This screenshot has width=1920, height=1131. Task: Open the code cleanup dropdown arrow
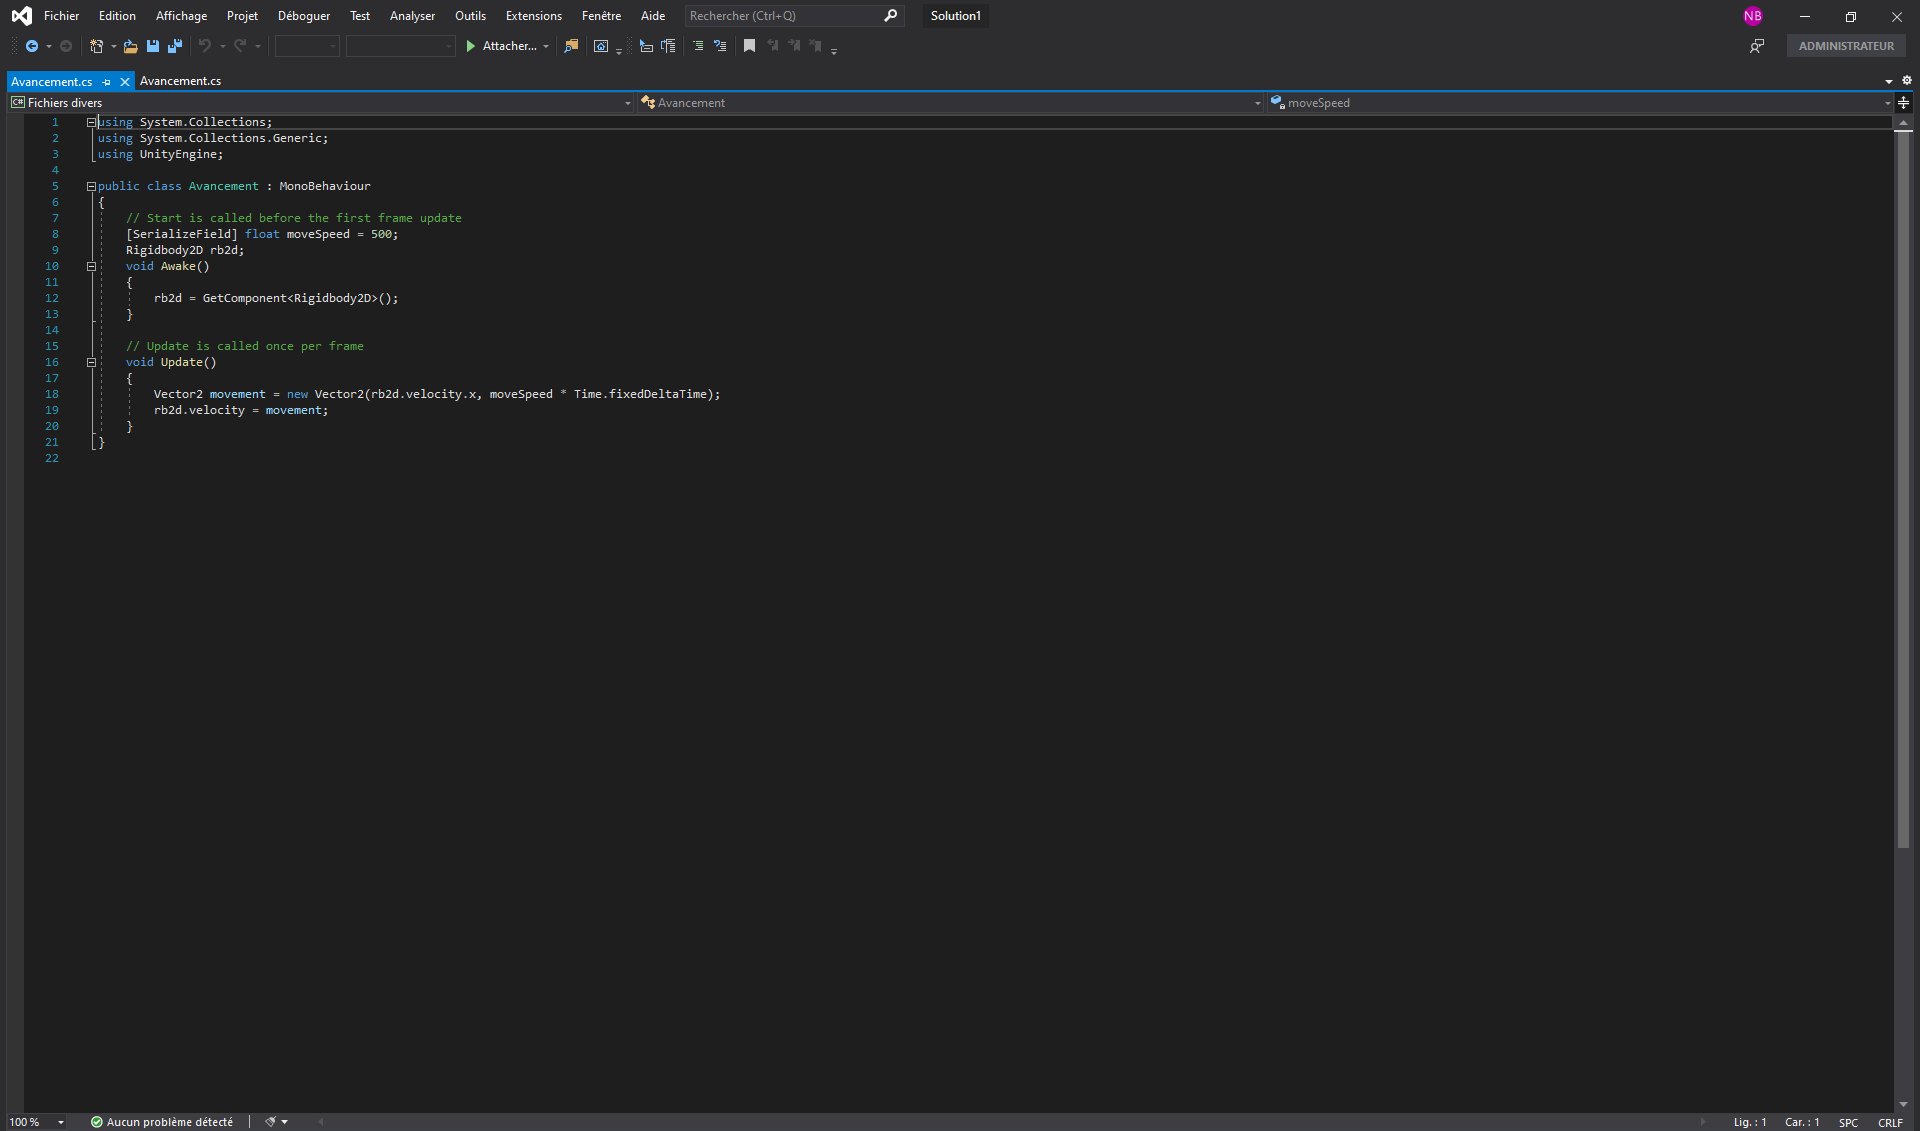tap(285, 1122)
